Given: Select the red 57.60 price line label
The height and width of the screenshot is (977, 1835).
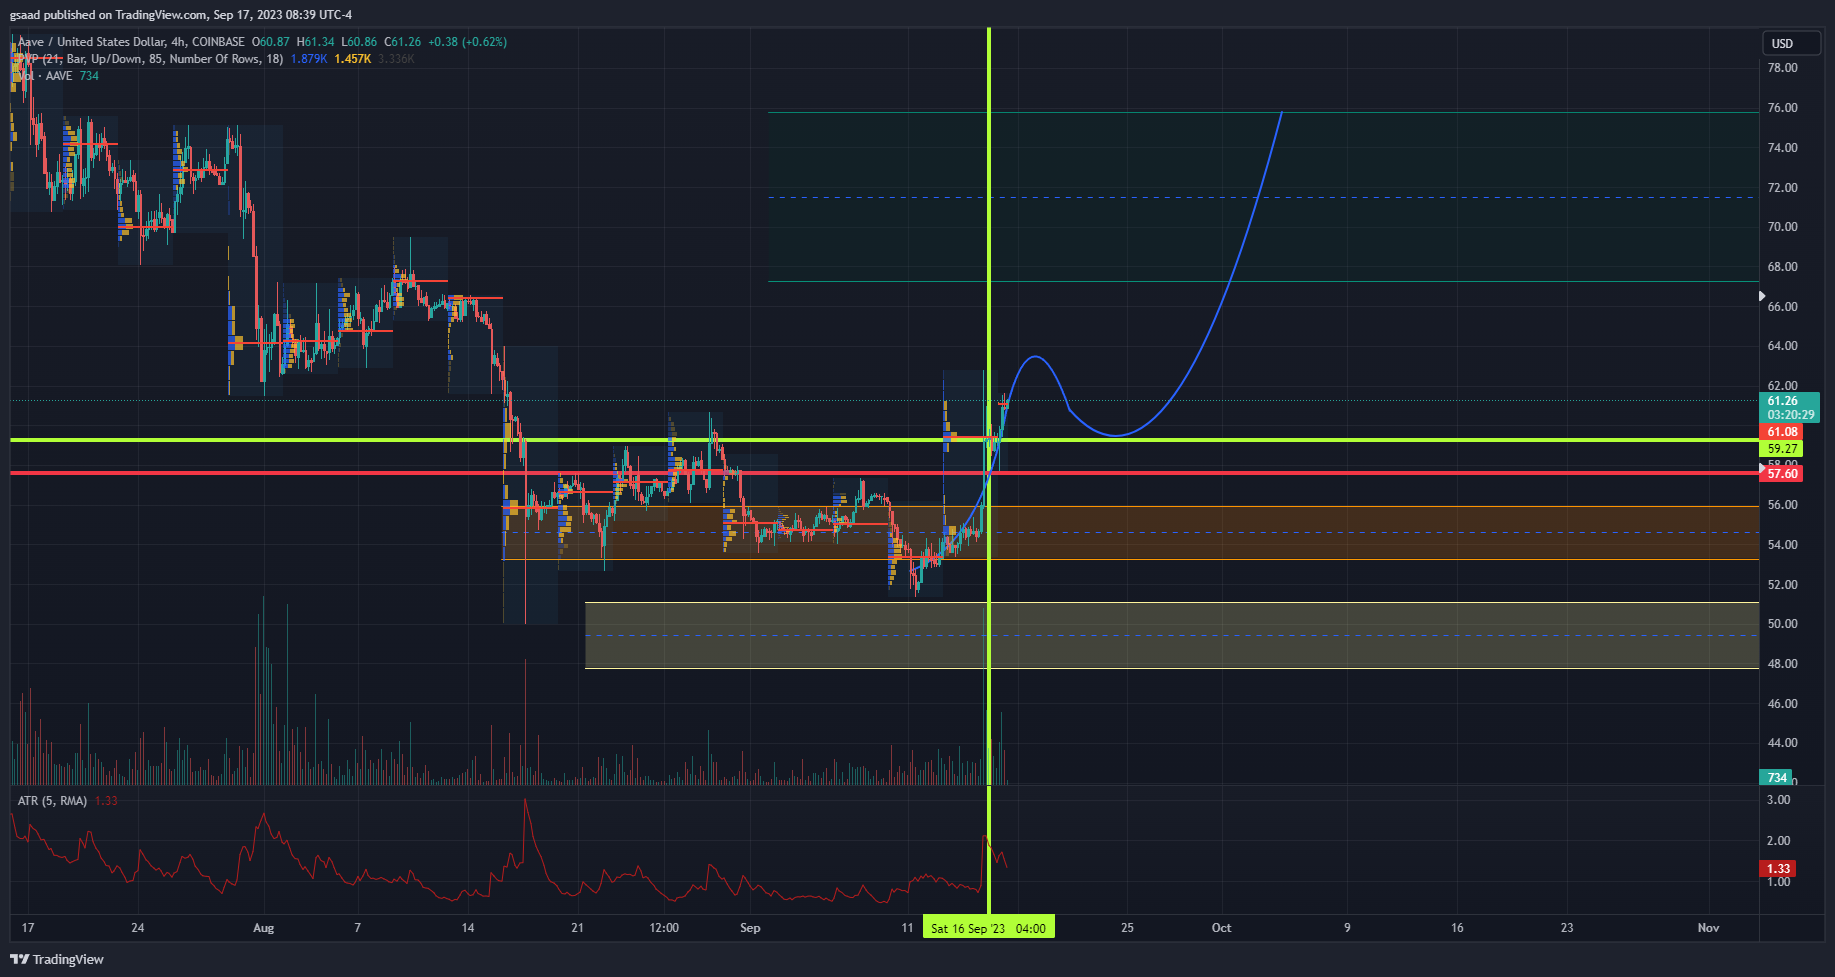Looking at the screenshot, I should tap(1781, 474).
